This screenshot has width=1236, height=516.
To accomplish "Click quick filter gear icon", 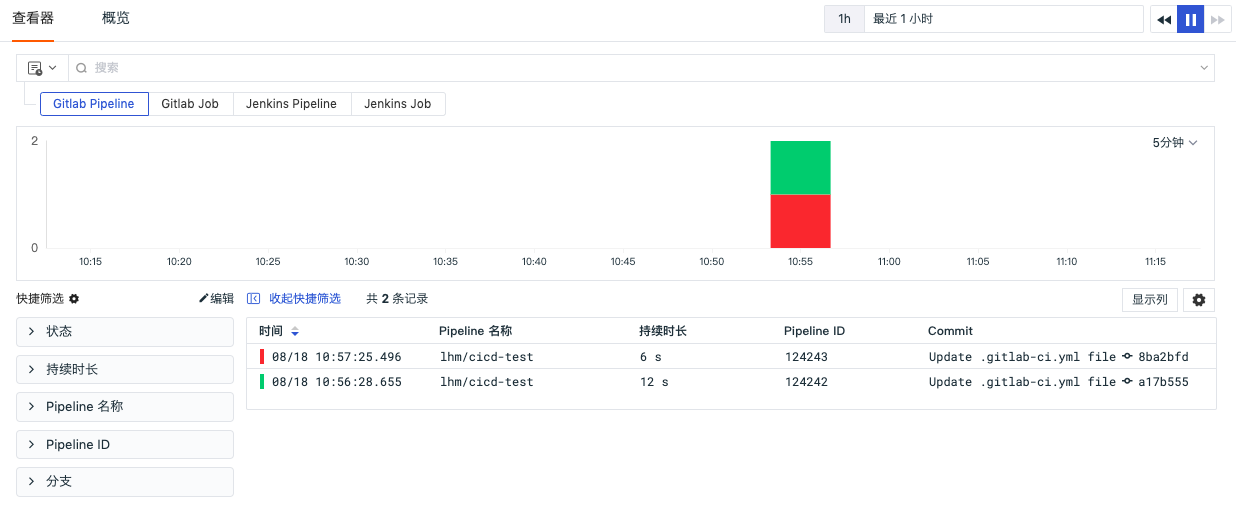I will [74, 299].
